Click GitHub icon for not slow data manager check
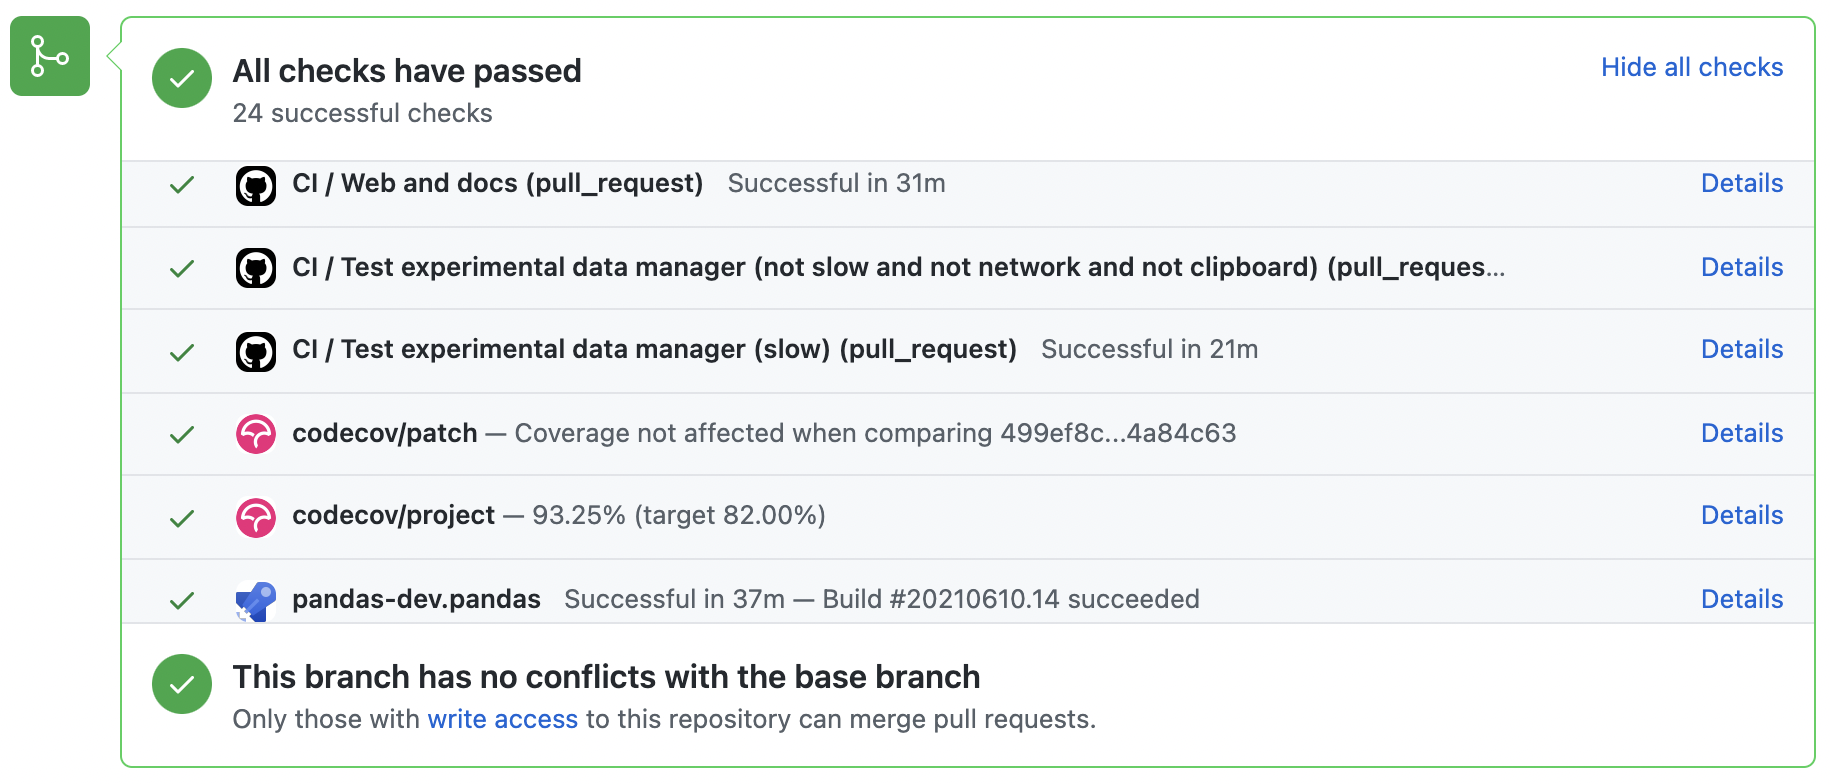The image size is (1830, 784). [256, 268]
